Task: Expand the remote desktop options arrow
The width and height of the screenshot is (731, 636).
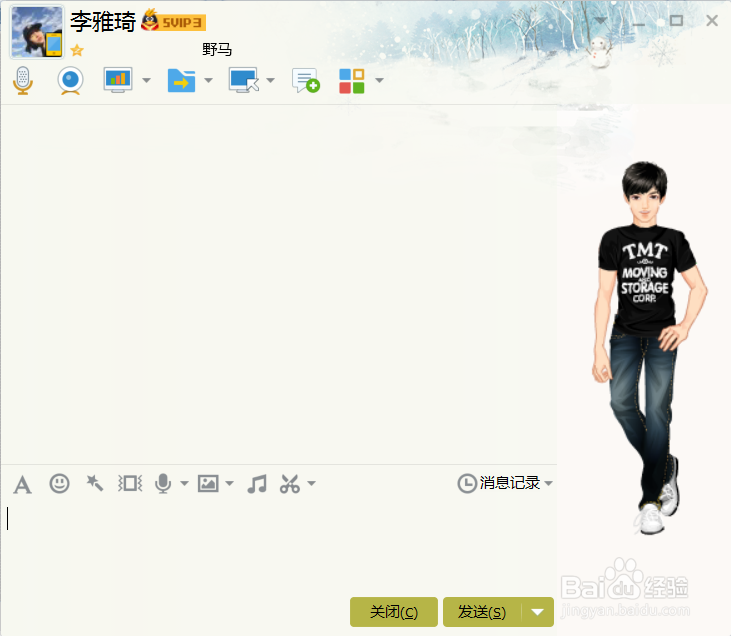Action: [x=270, y=80]
